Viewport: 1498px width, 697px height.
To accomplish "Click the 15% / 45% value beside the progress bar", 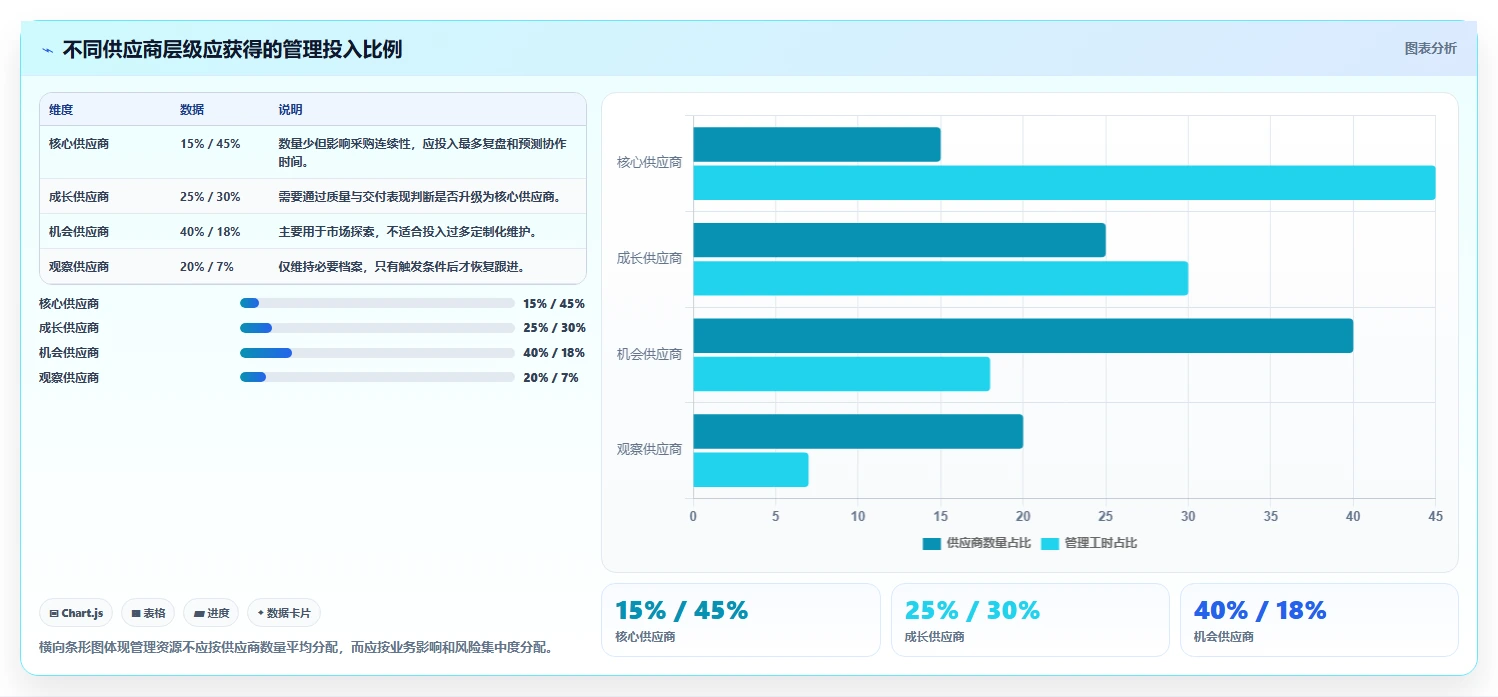I will pyautogui.click(x=554, y=304).
